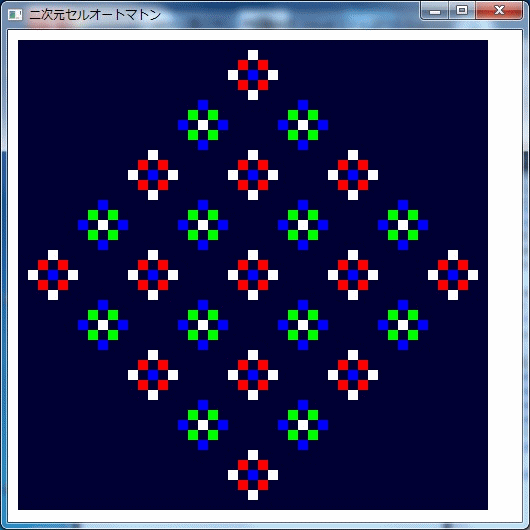Click the 二次元セルオートマトン title text
530x530 pixels.
pos(95,15)
